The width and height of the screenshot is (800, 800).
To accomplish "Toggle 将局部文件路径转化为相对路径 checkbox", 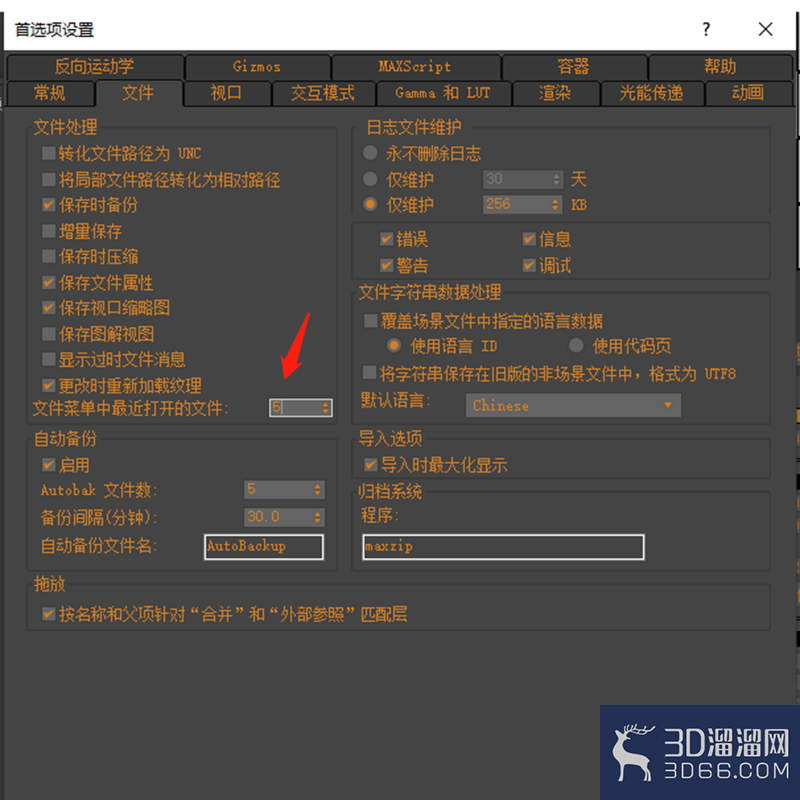I will [x=48, y=179].
